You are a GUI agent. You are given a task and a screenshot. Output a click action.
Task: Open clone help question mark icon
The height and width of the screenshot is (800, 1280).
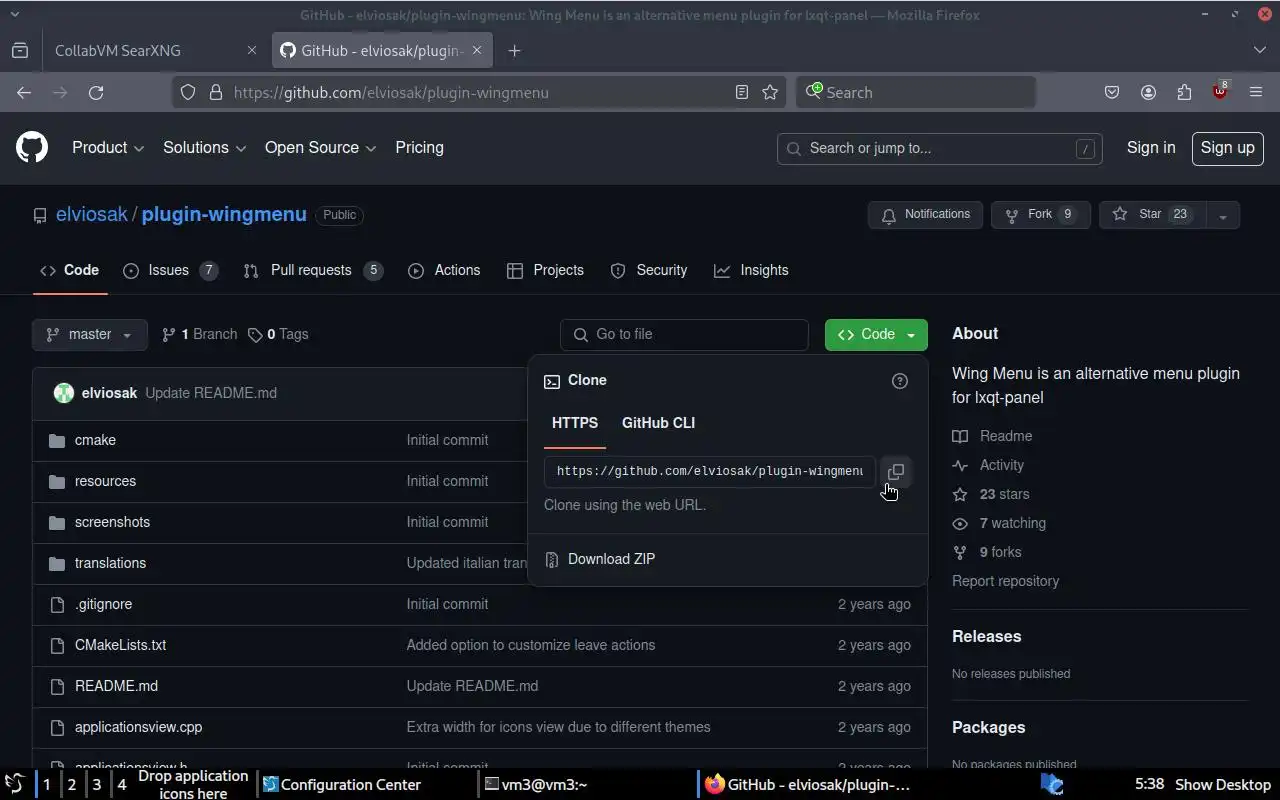pyautogui.click(x=899, y=380)
